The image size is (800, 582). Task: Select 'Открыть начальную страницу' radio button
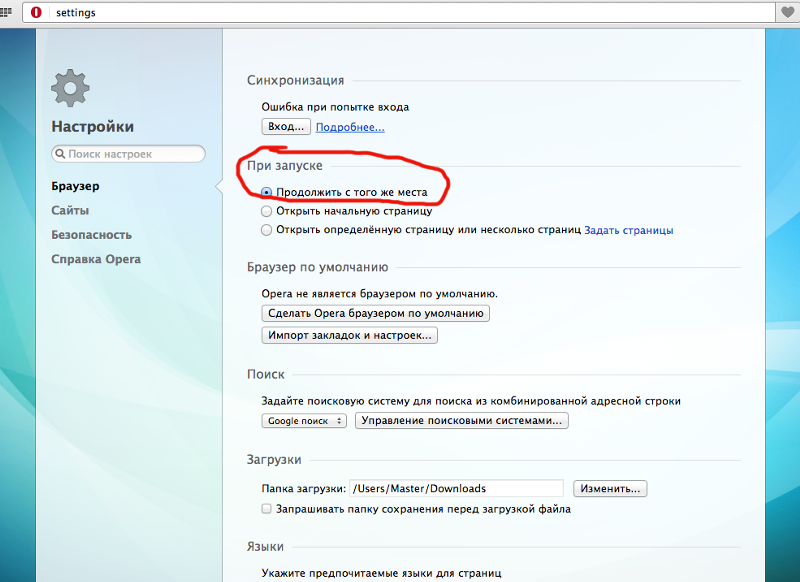(x=266, y=211)
